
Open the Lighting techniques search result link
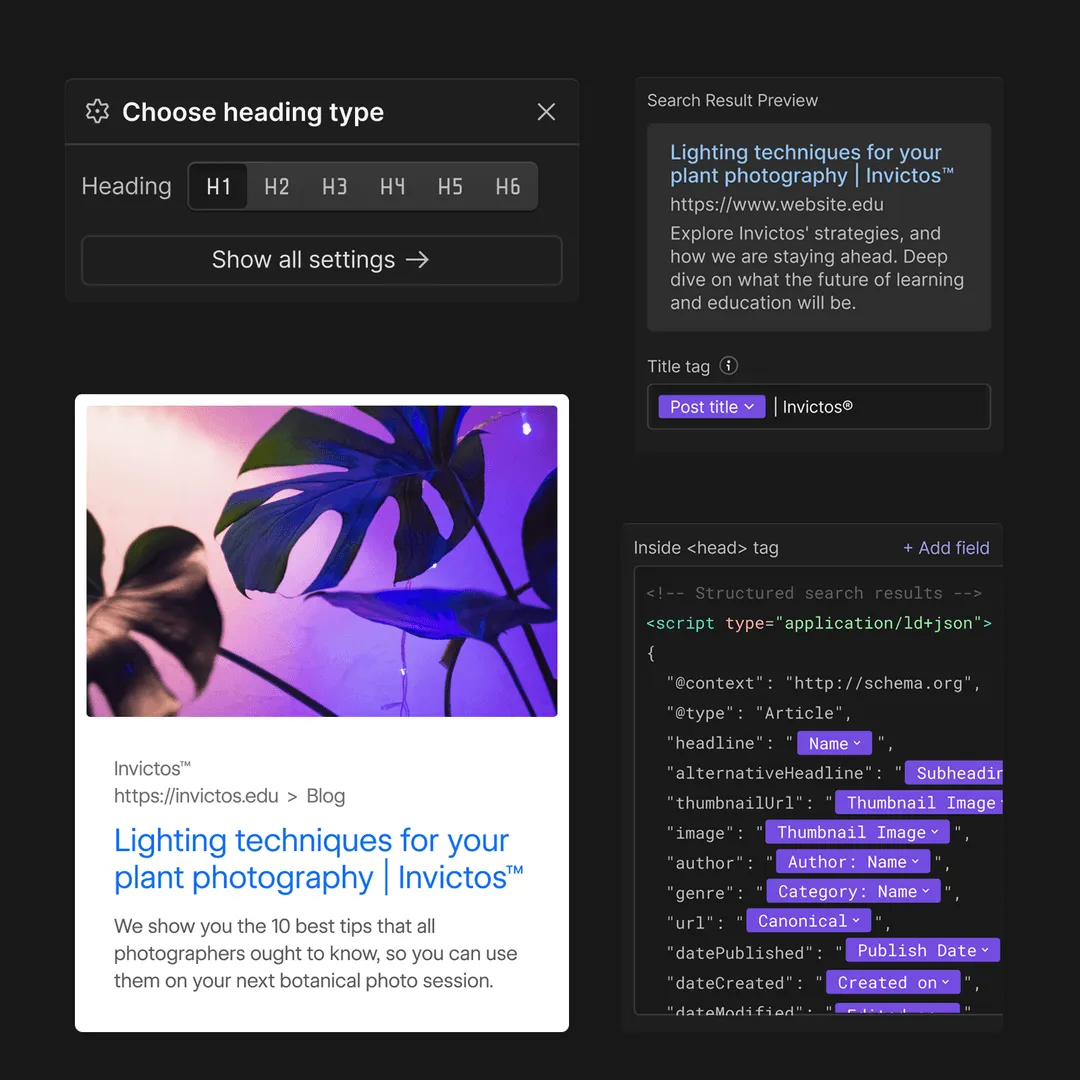[806, 164]
